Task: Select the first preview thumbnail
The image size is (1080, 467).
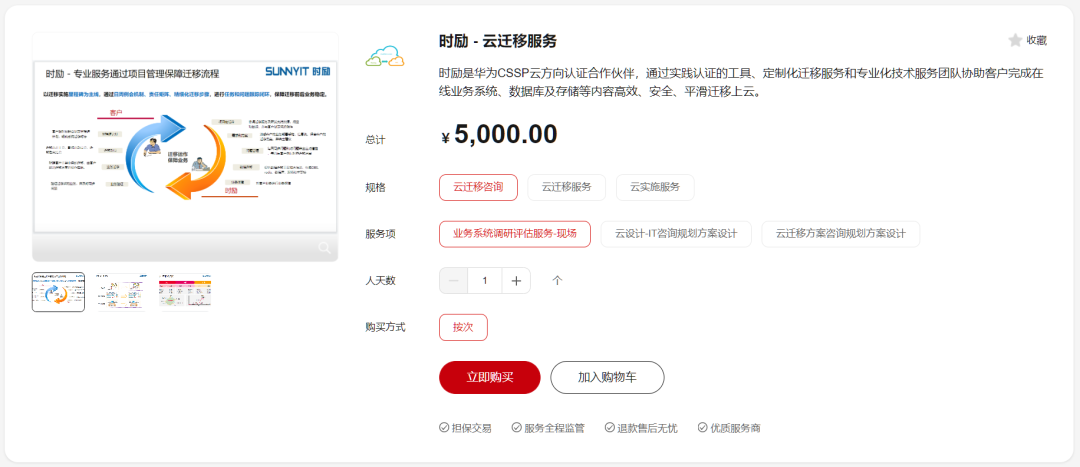Action: [x=59, y=292]
